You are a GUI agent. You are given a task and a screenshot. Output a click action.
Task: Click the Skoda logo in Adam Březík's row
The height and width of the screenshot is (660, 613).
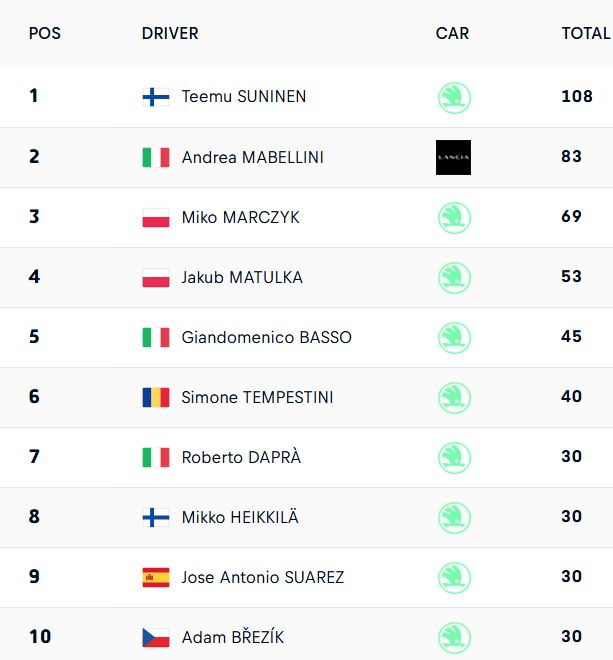[x=454, y=638]
